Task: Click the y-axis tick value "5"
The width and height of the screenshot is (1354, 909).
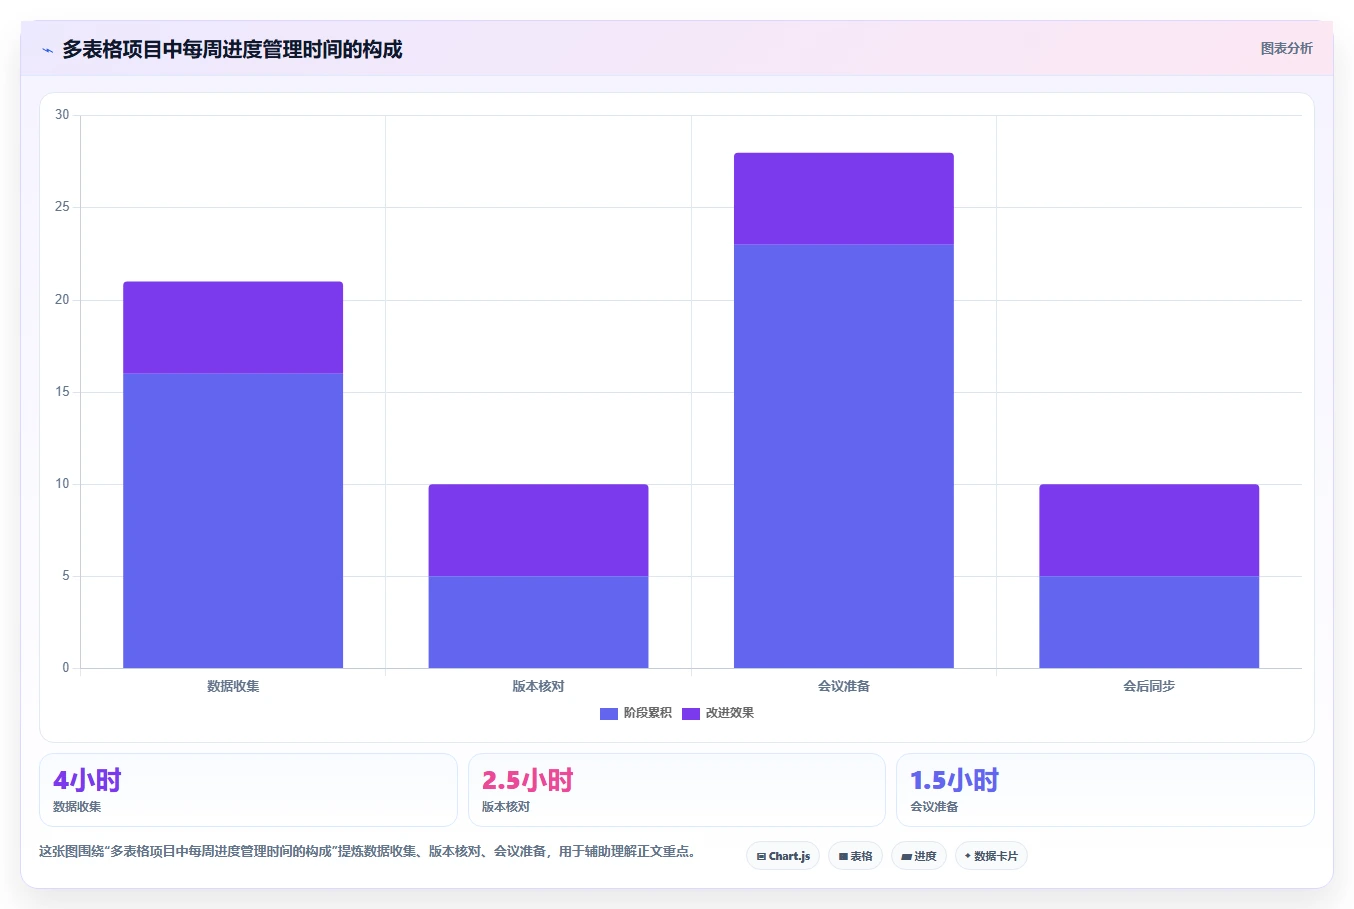Action: click(x=66, y=576)
